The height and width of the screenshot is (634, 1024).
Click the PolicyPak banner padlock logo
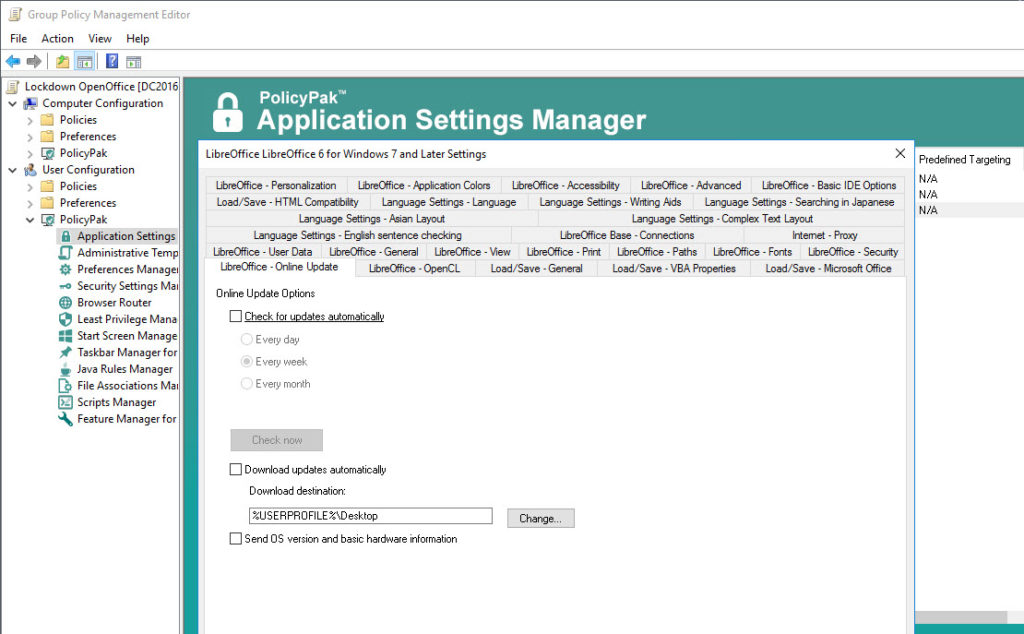(x=228, y=112)
